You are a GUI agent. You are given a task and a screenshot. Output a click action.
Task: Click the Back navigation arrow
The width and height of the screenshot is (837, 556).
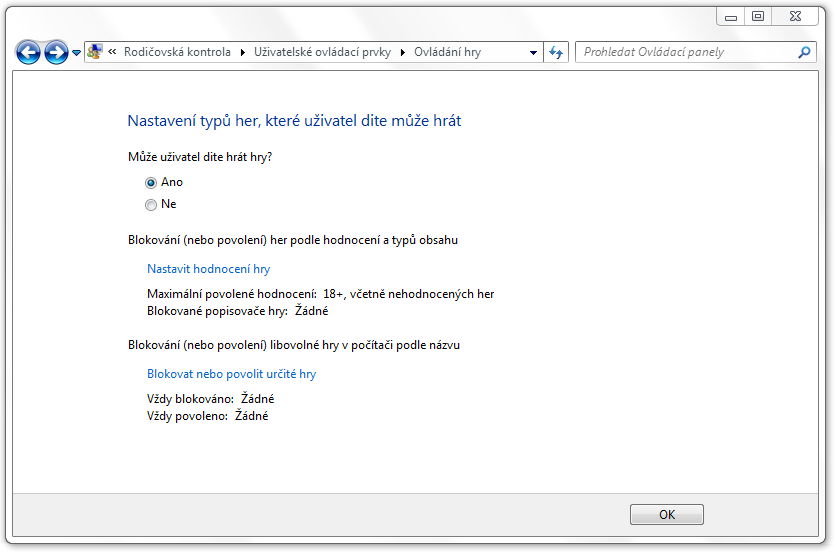coord(28,52)
